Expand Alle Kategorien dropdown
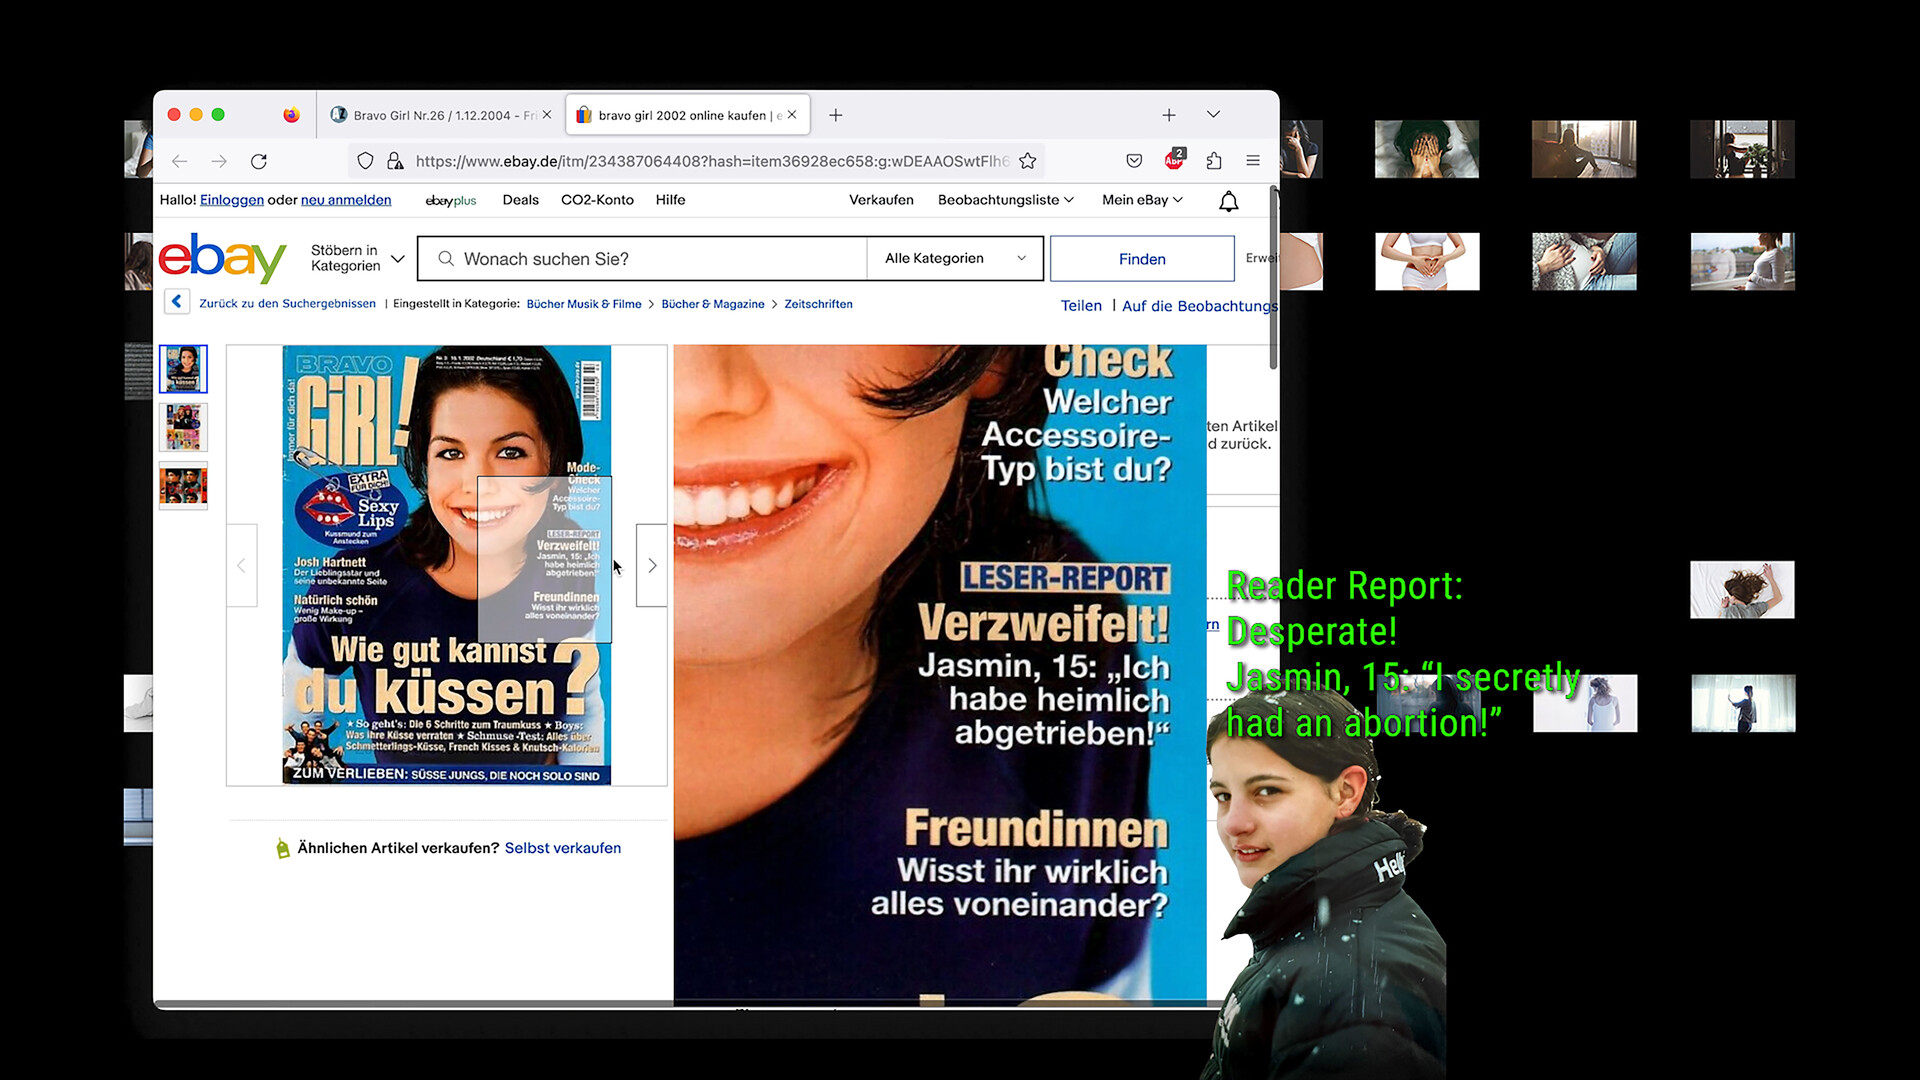 [x=955, y=258]
